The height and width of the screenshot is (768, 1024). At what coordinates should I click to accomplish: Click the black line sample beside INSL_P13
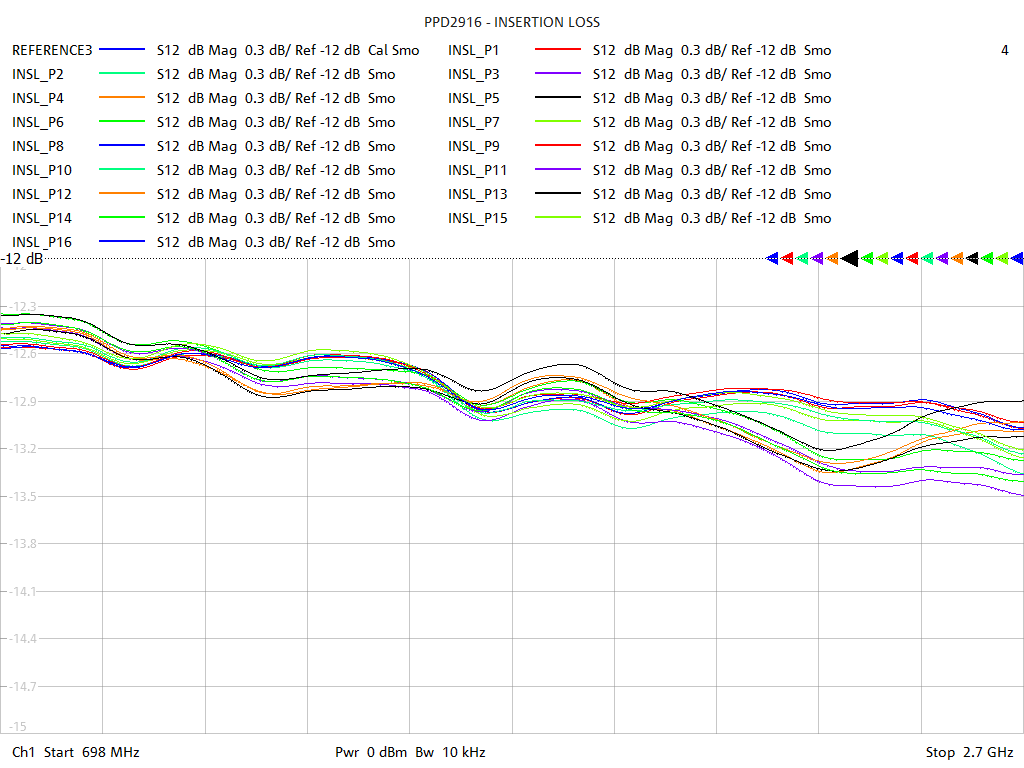pyautogui.click(x=558, y=193)
